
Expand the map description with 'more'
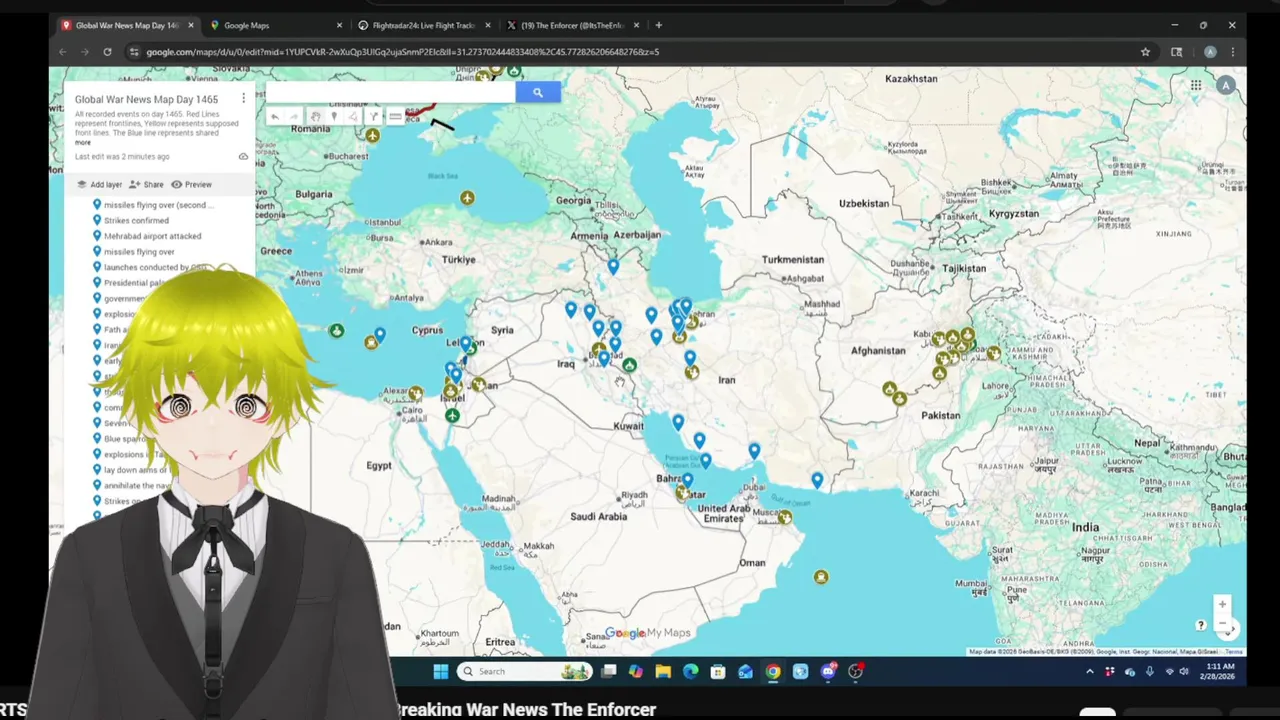pos(83,142)
